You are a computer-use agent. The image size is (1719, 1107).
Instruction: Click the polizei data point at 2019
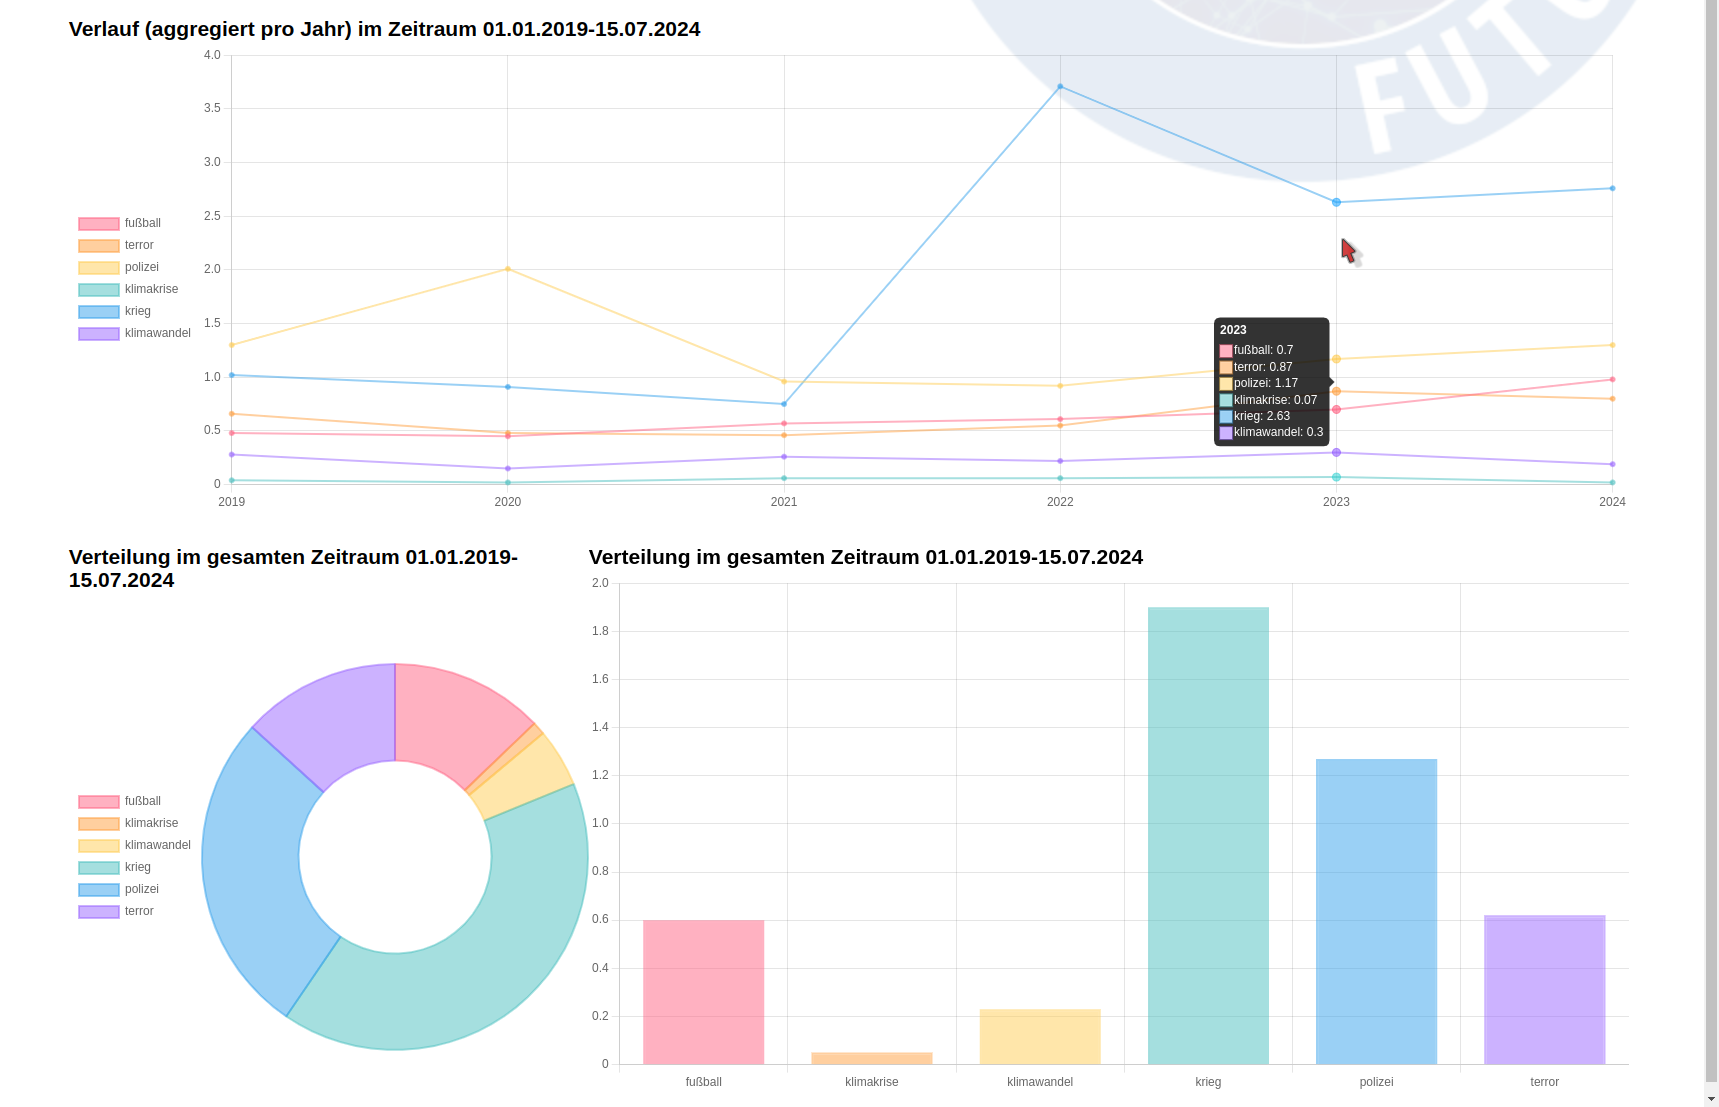click(232, 345)
